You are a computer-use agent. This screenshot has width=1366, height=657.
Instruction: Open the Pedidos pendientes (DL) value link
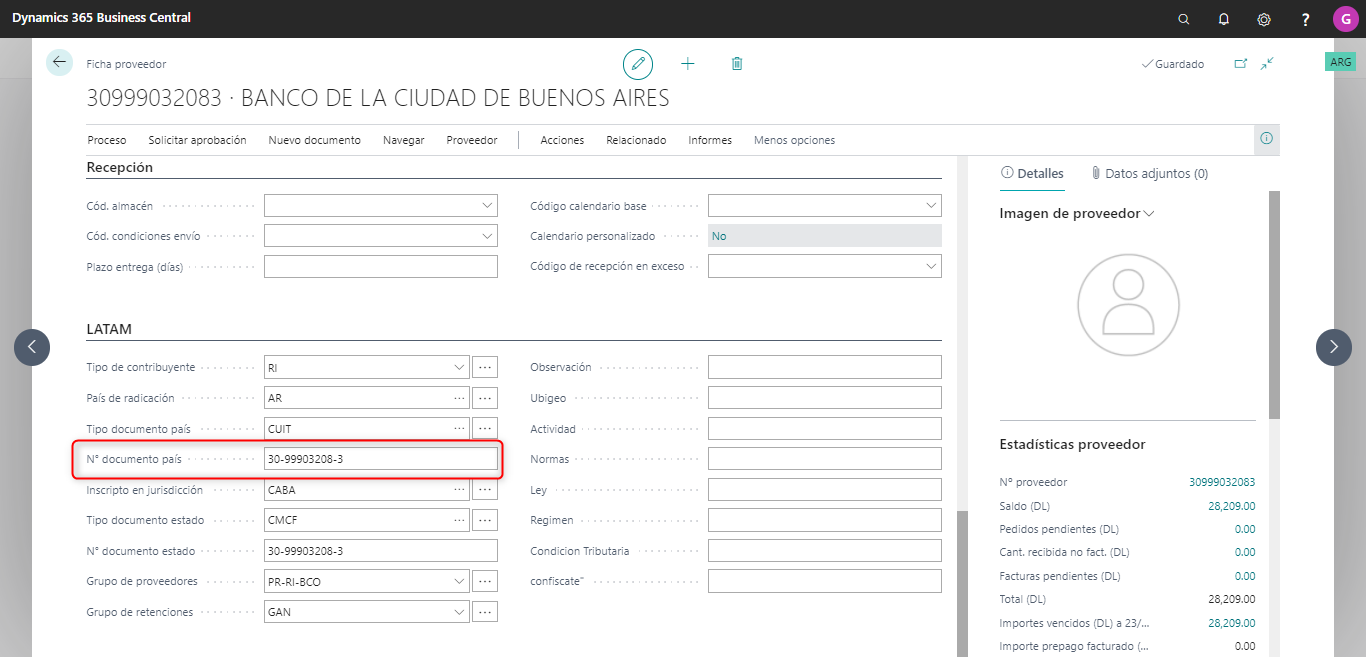pos(1245,529)
